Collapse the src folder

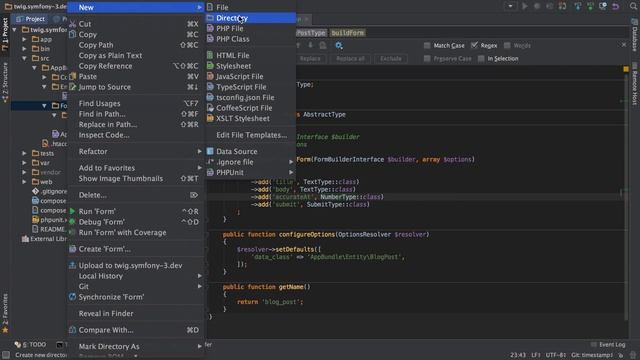24,58
